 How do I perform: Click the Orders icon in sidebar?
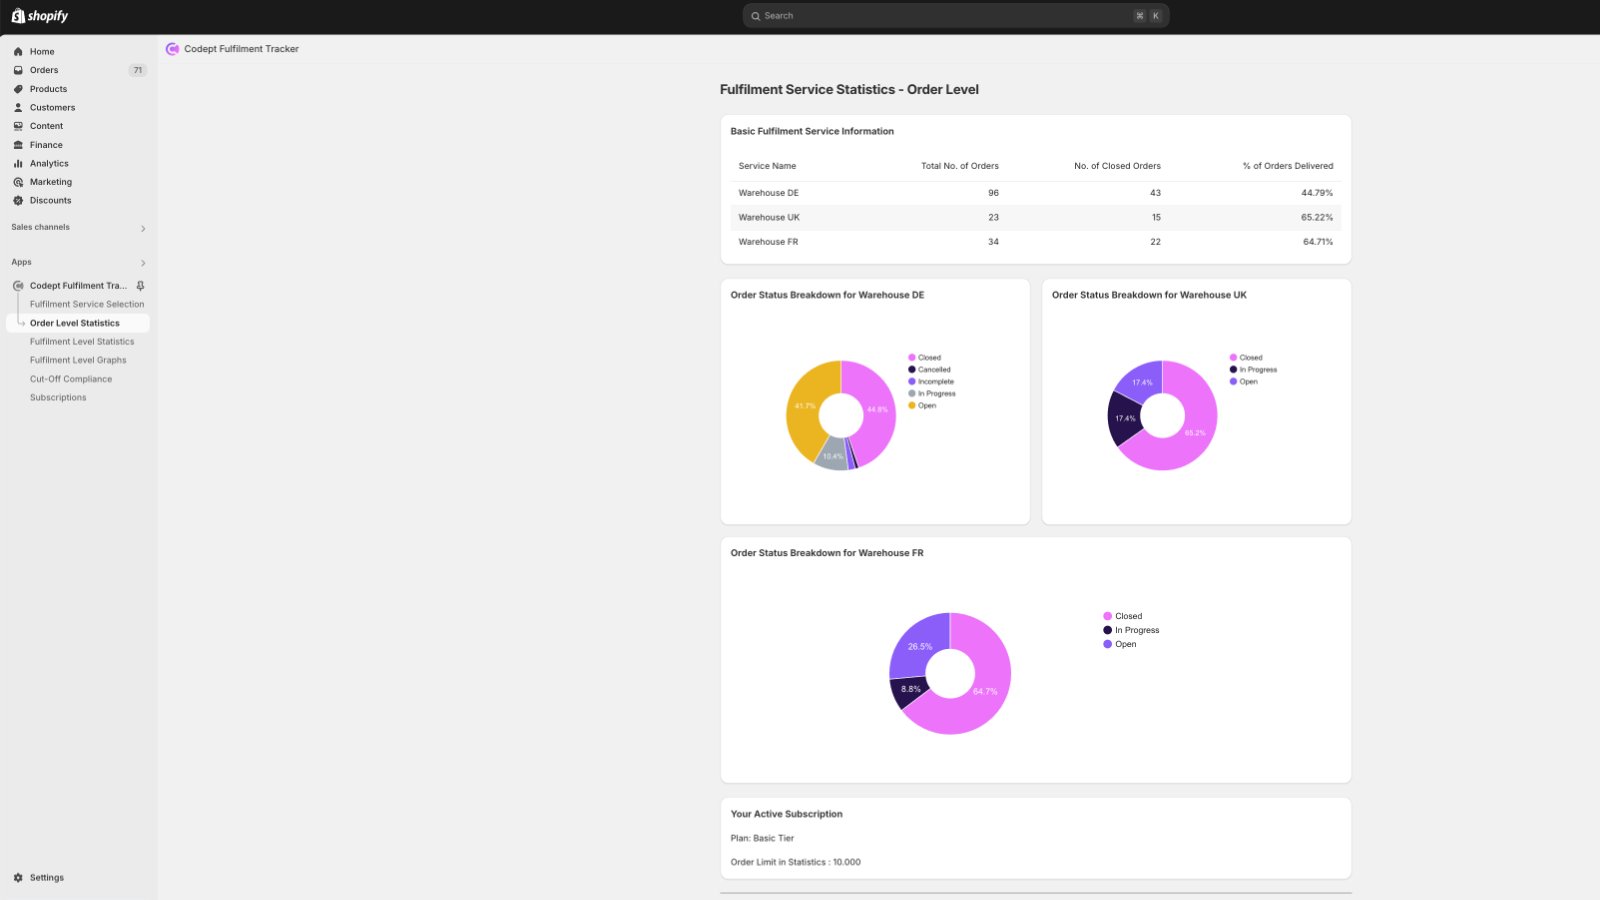(18, 70)
